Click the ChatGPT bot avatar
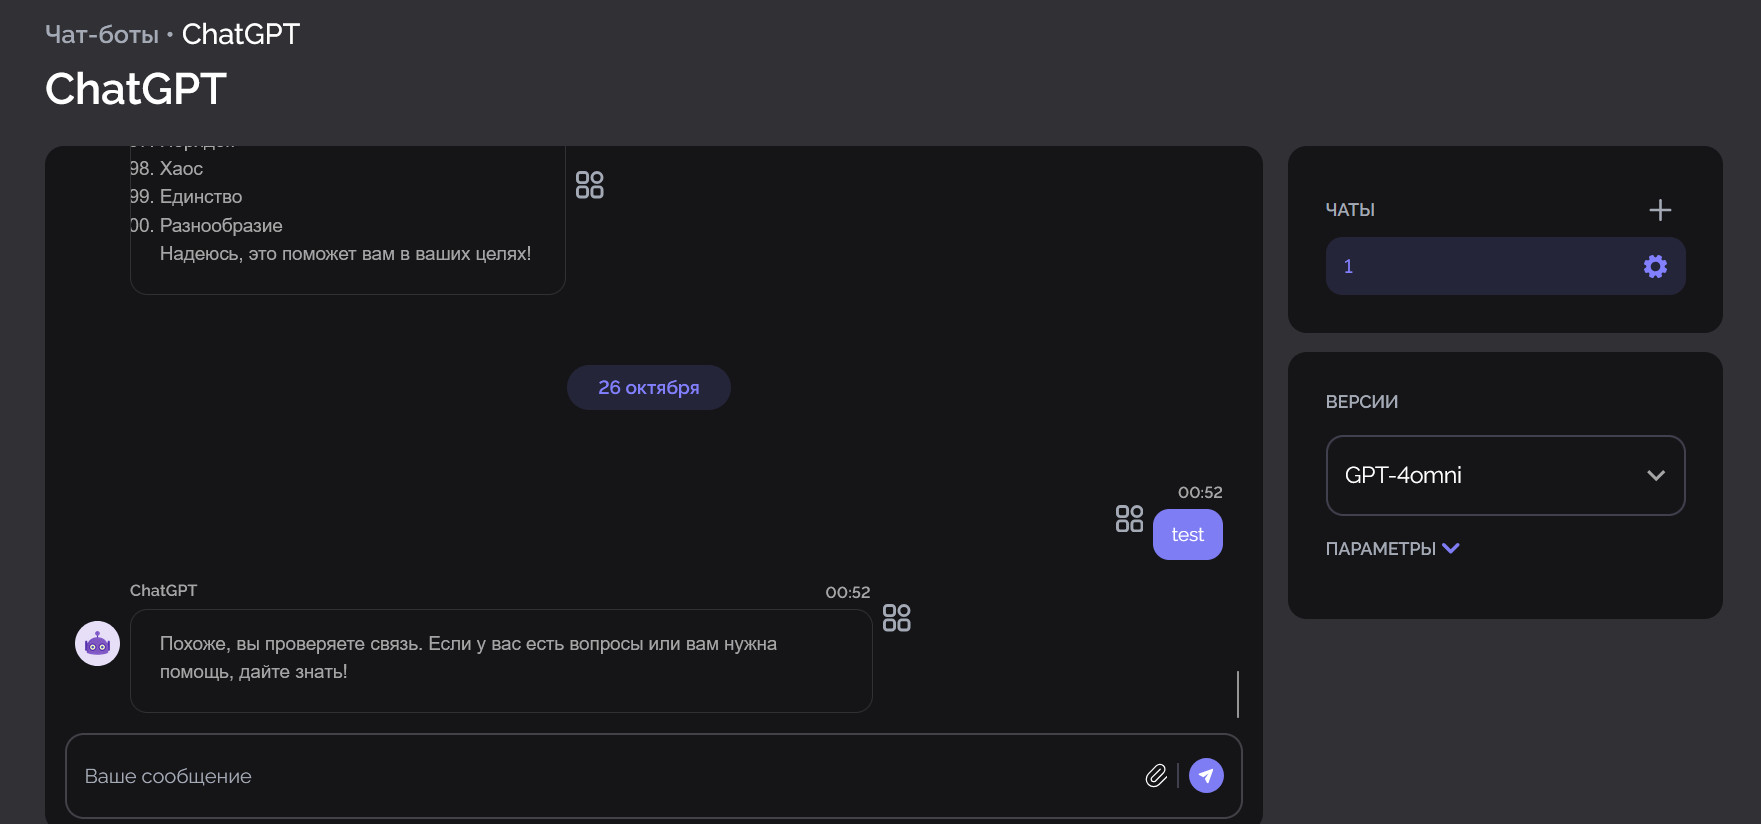 (97, 644)
